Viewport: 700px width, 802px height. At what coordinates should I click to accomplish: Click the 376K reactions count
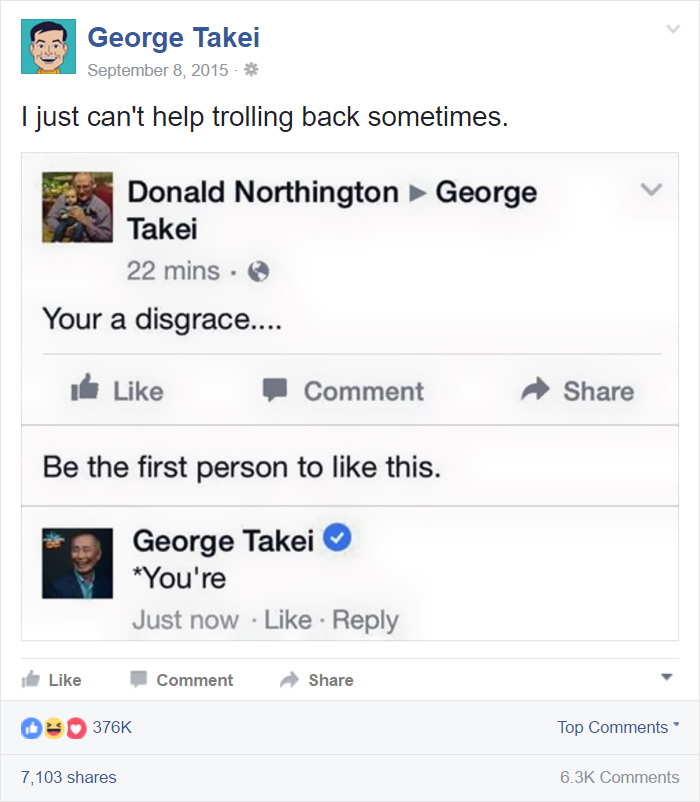(x=112, y=727)
